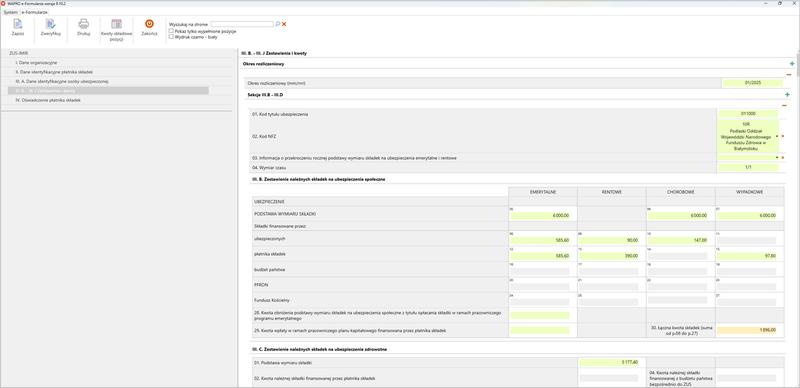Run the Zweryfikuj verification tool

coord(51,24)
